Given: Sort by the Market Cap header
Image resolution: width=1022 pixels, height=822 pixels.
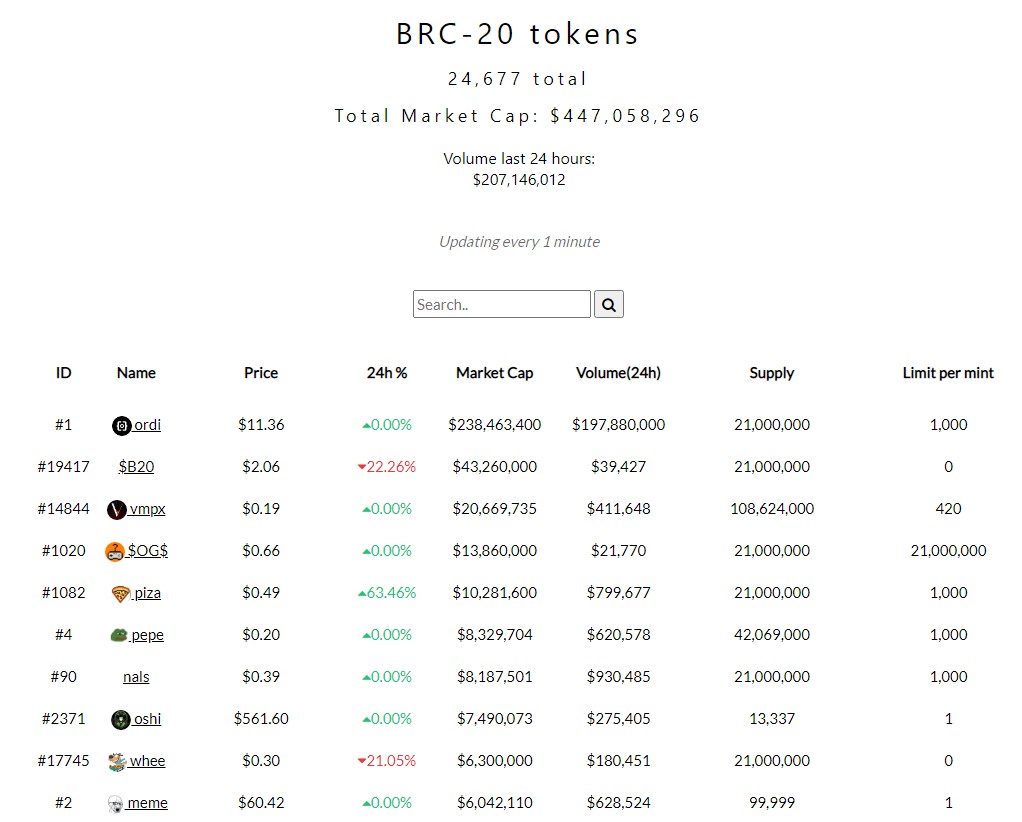Looking at the screenshot, I should coord(494,373).
